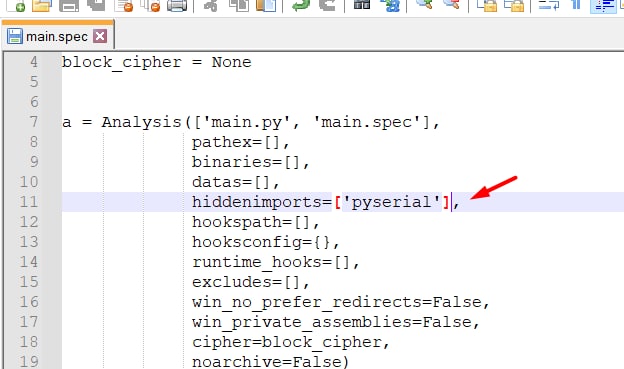
Task: Place cursor on 'runtime_hooks=[],' line
Action: tap(275, 262)
